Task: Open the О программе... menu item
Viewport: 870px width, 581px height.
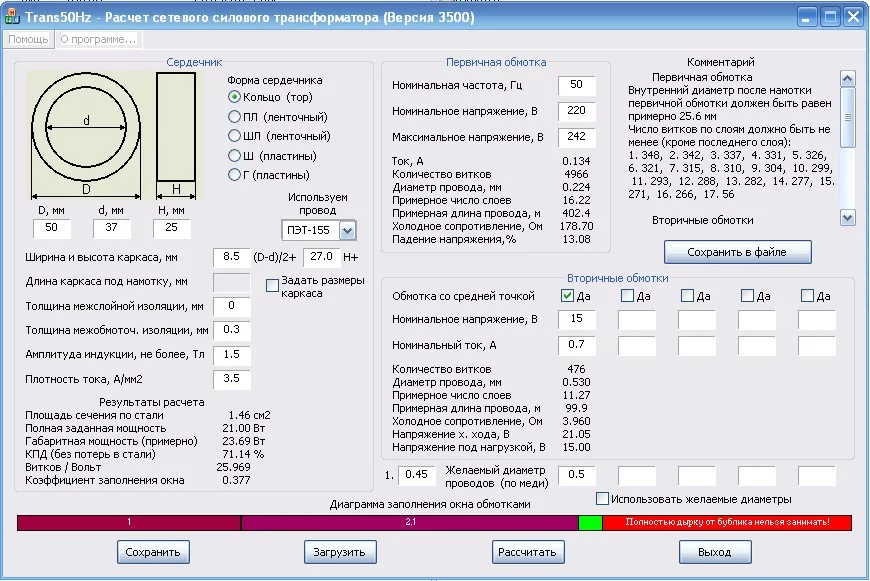Action: (x=97, y=39)
